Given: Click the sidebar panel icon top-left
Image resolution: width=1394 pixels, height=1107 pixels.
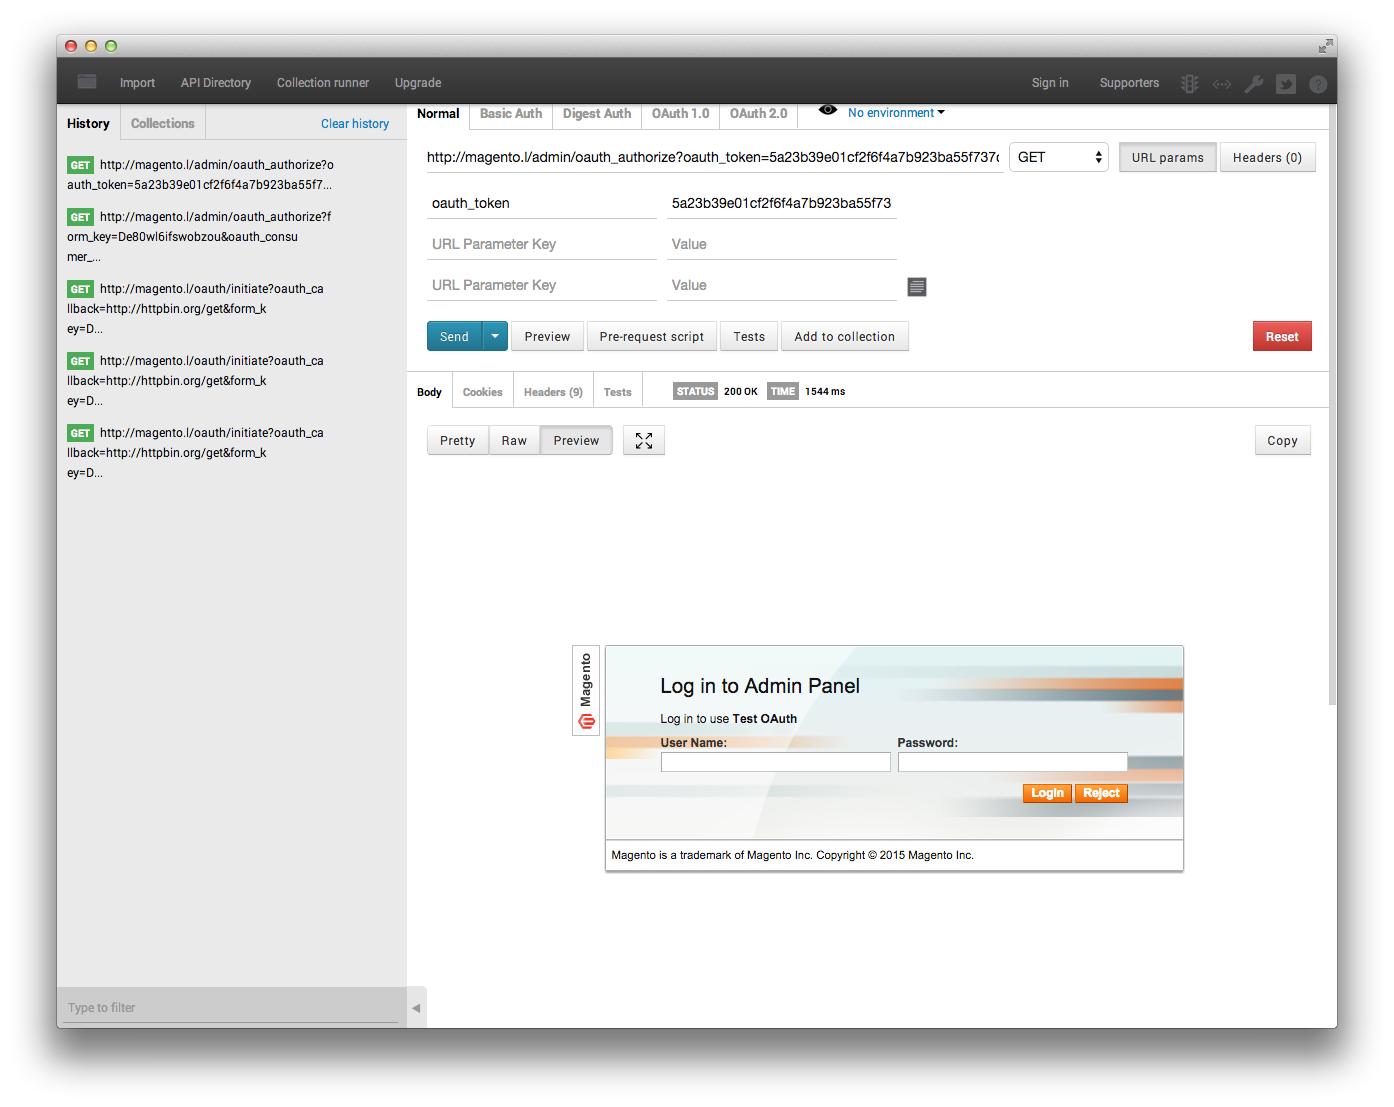Looking at the screenshot, I should pyautogui.click(x=86, y=82).
